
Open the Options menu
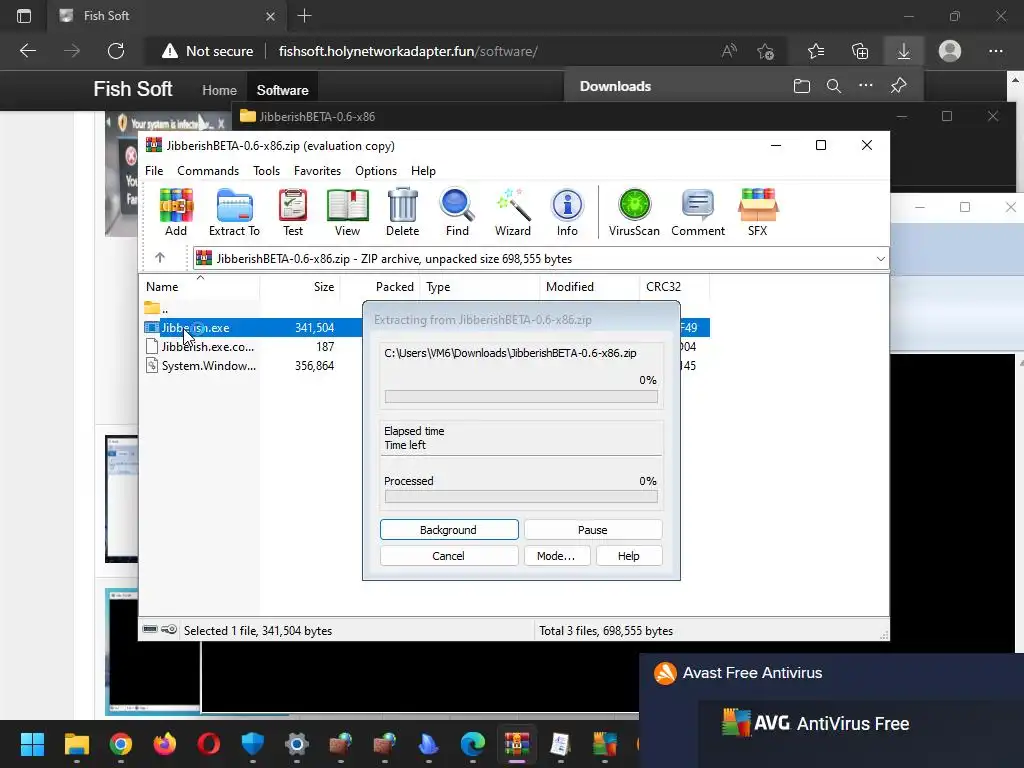[376, 170]
